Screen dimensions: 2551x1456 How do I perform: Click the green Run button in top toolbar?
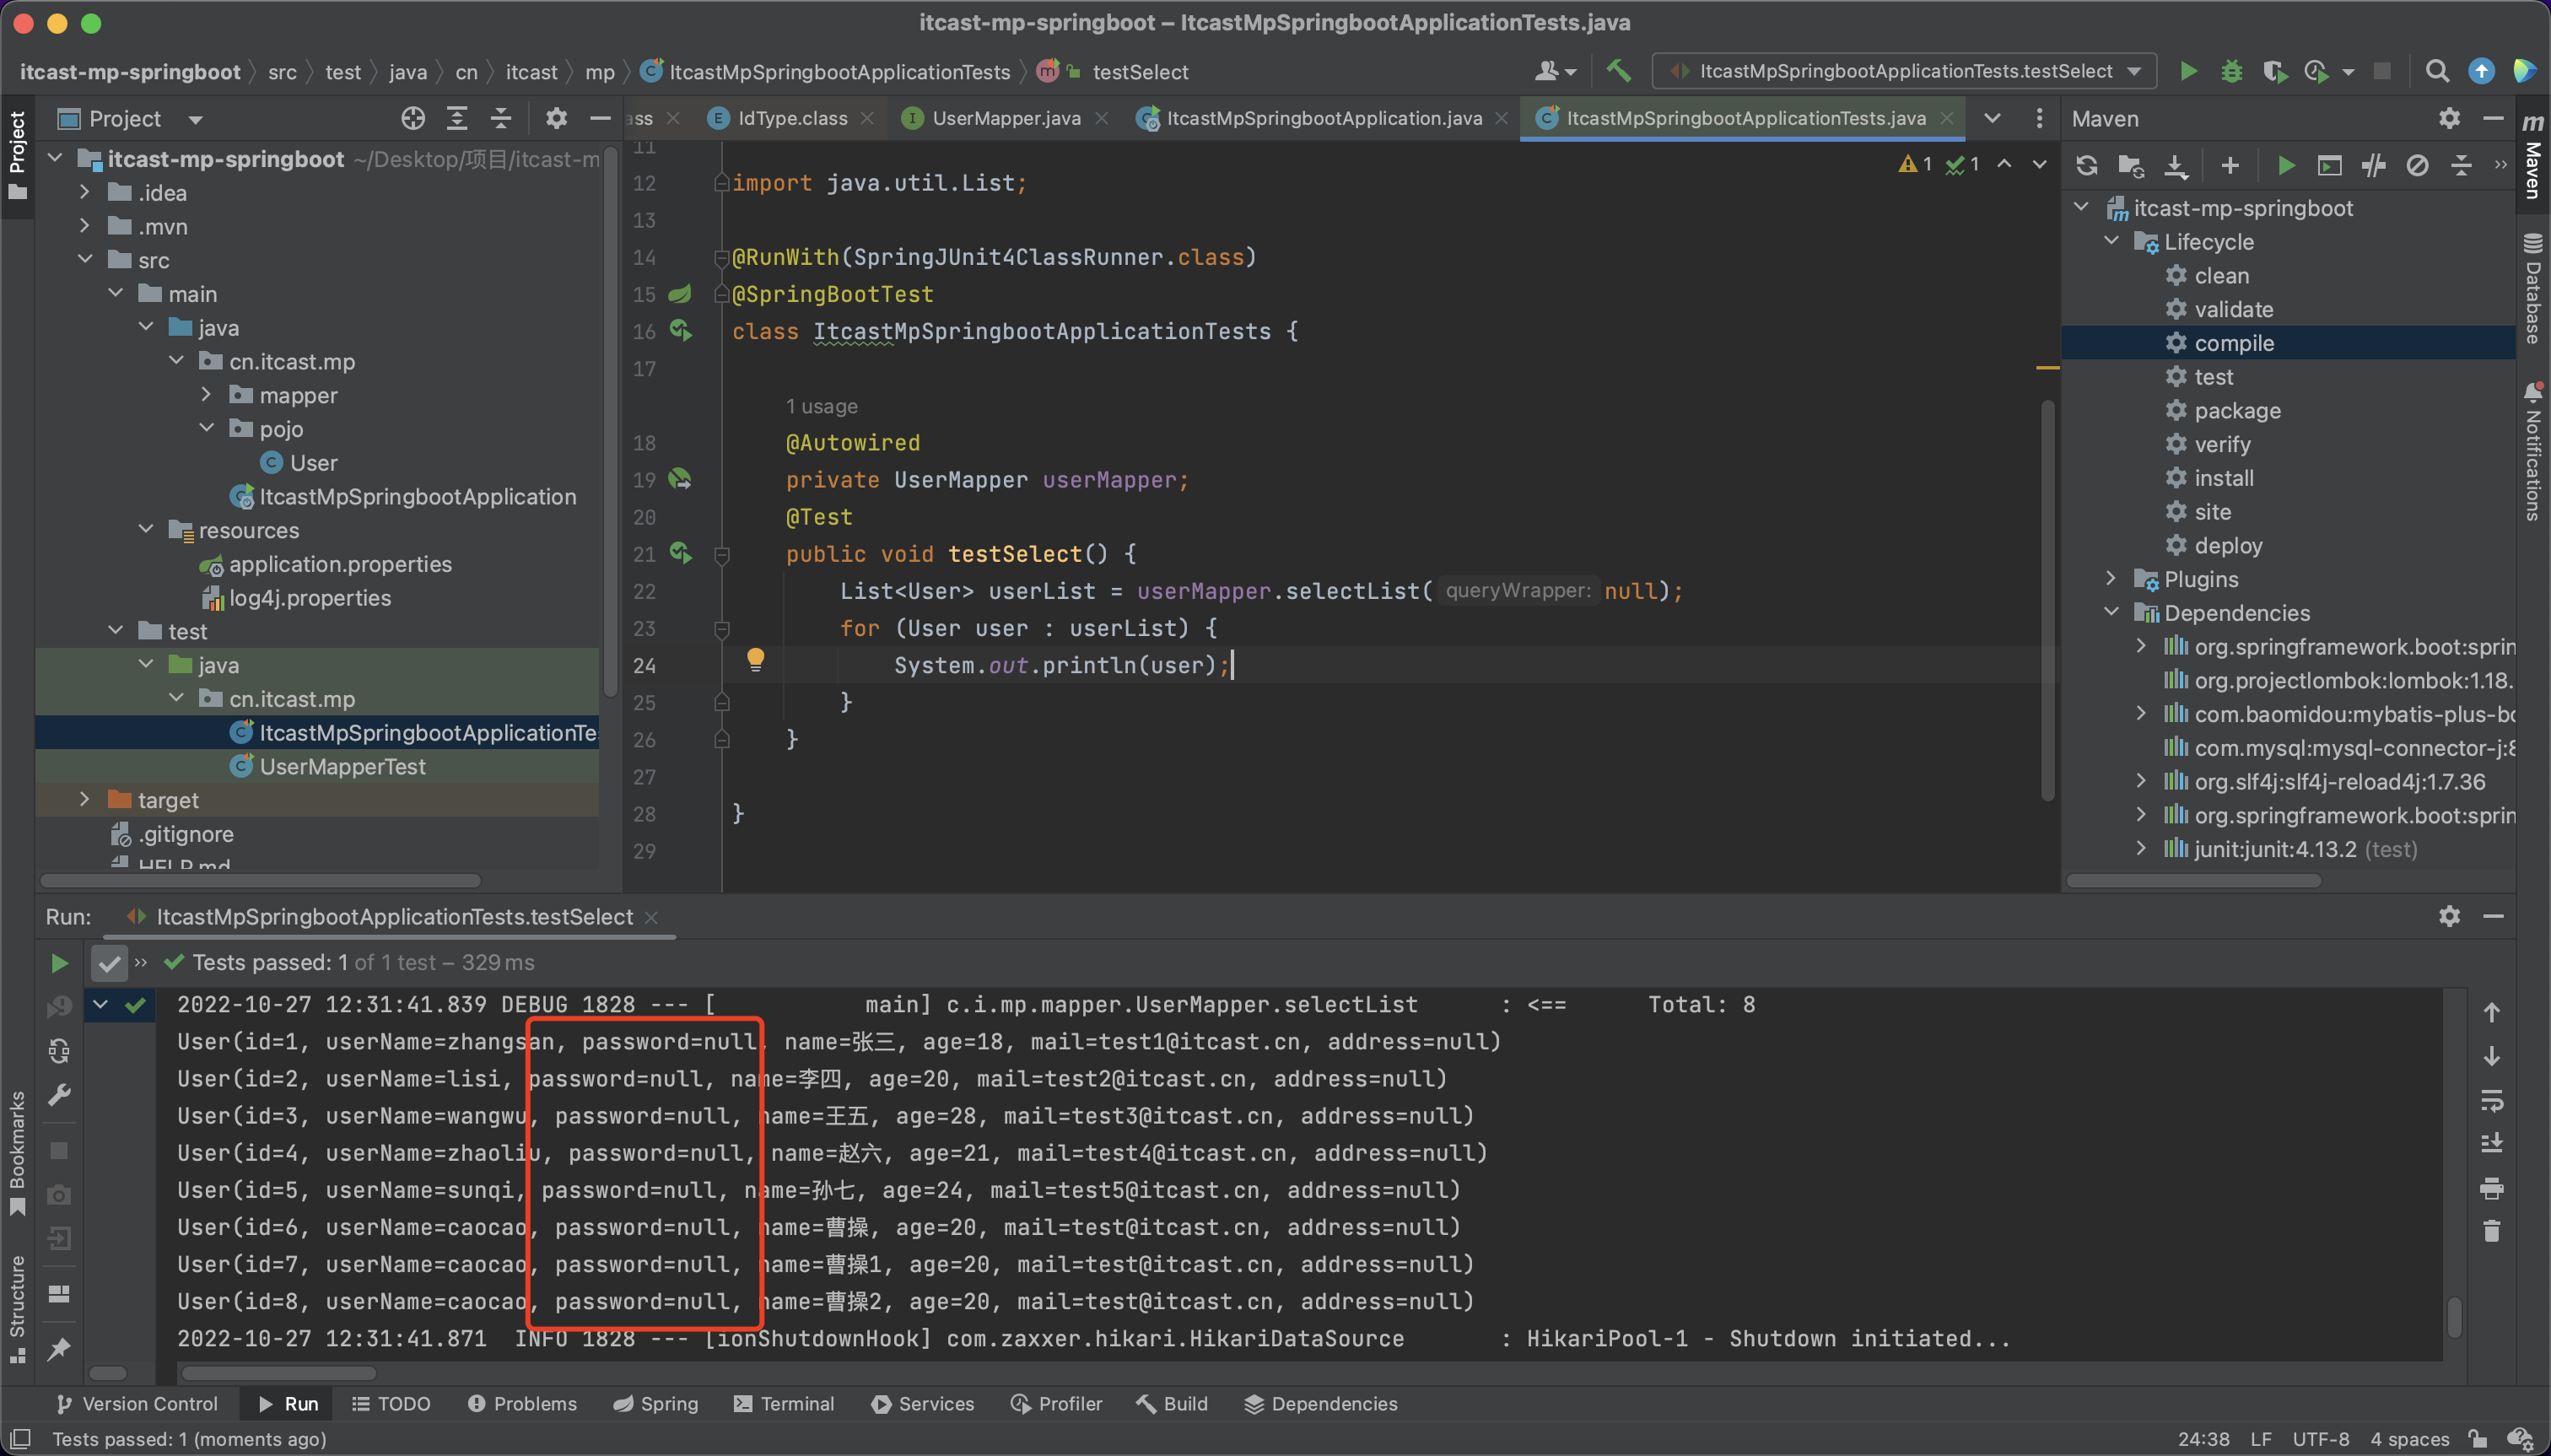2188,71
